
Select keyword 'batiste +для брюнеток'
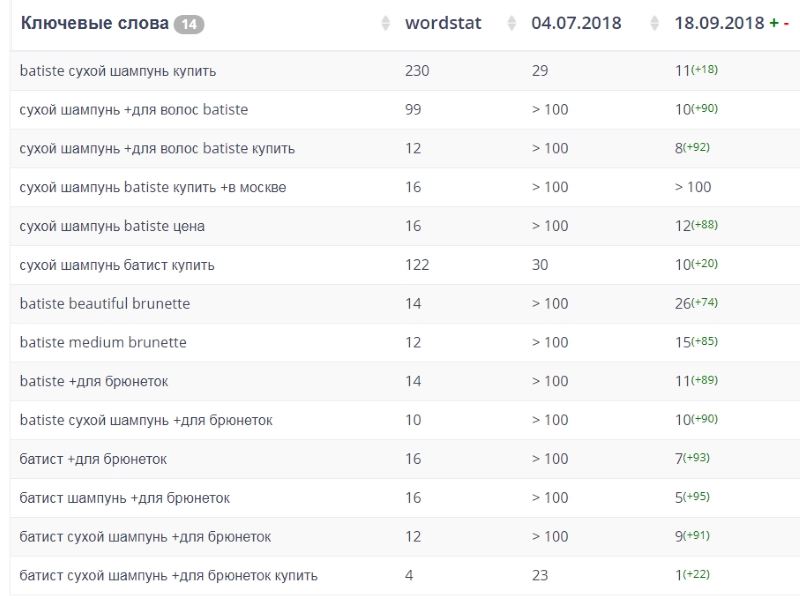[x=94, y=382]
